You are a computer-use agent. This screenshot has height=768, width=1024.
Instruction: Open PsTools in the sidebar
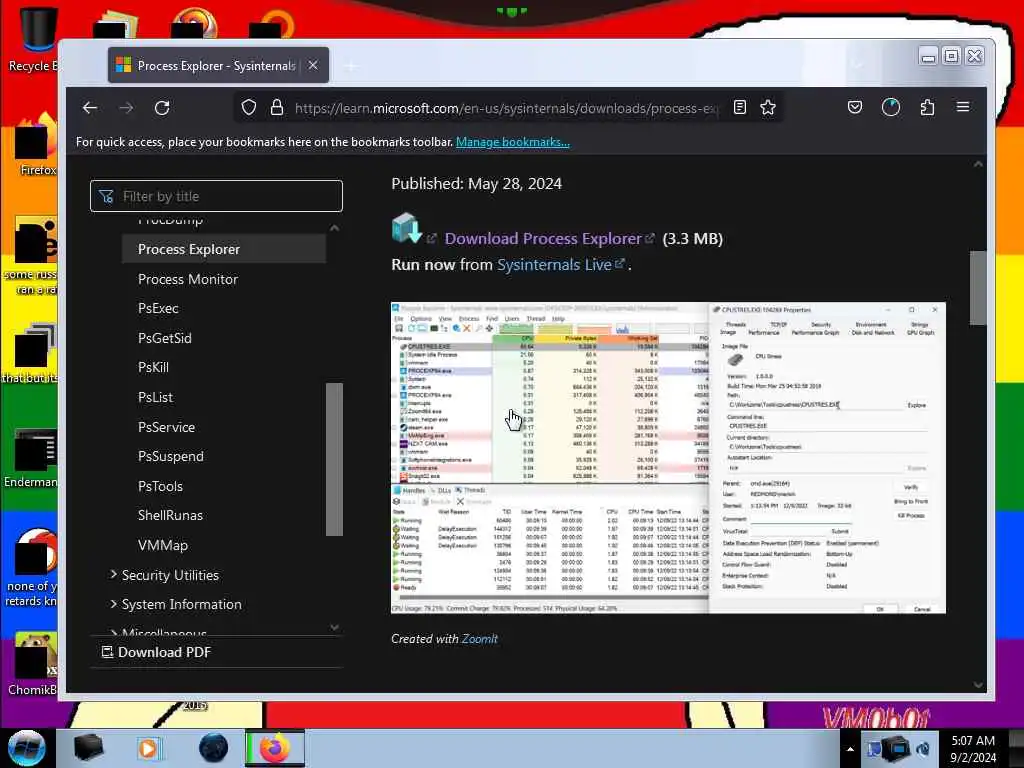coord(160,486)
